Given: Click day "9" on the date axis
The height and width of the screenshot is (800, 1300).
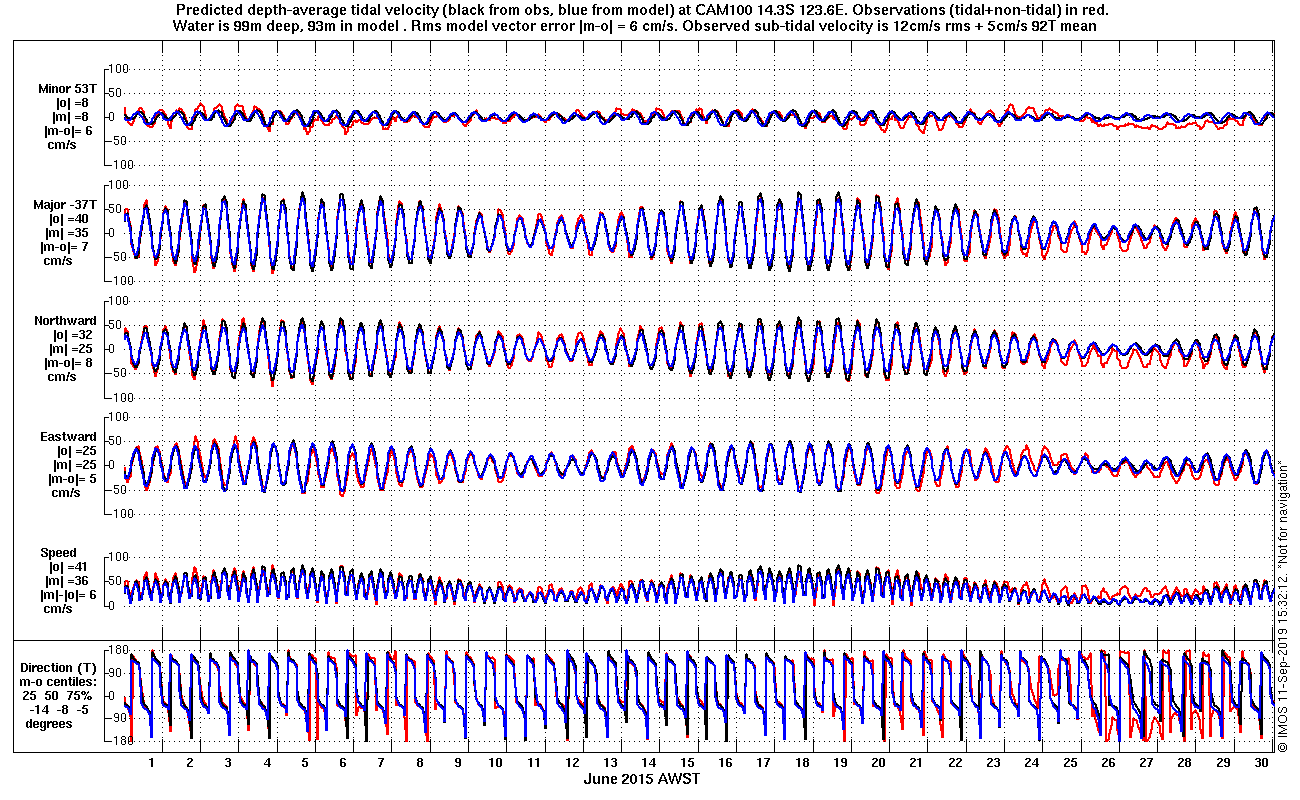Looking at the screenshot, I should click(x=458, y=763).
